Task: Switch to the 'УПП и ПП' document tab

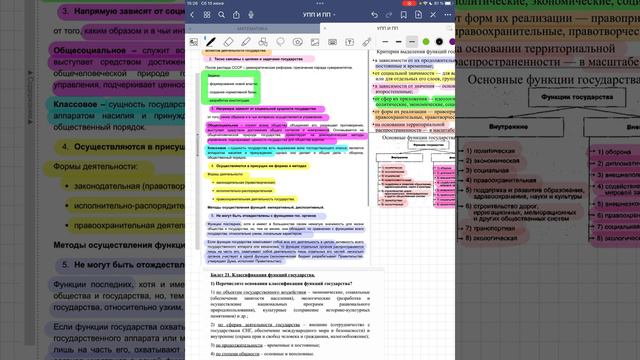Action: [388, 29]
